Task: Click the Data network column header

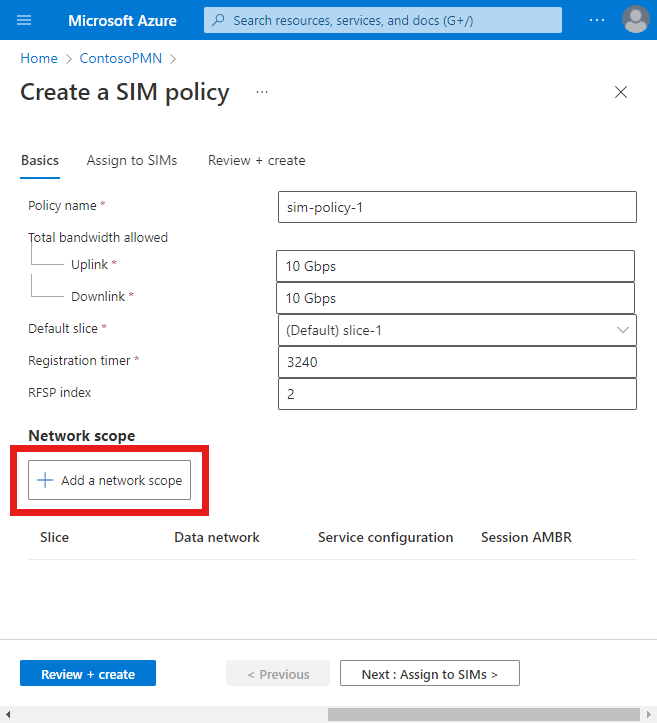Action: coord(217,537)
